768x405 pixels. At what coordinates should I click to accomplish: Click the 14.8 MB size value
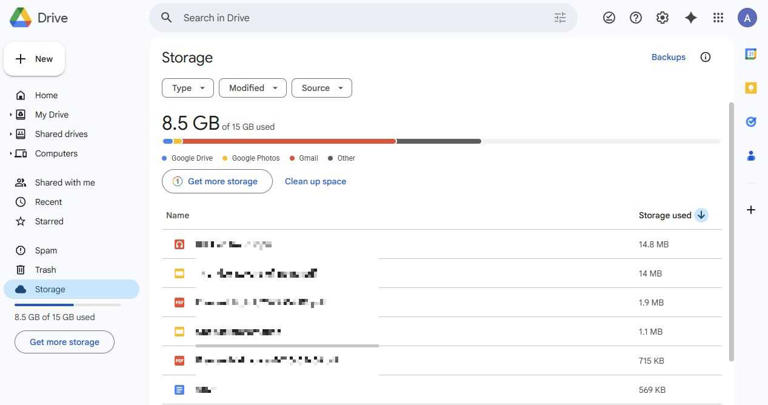653,244
